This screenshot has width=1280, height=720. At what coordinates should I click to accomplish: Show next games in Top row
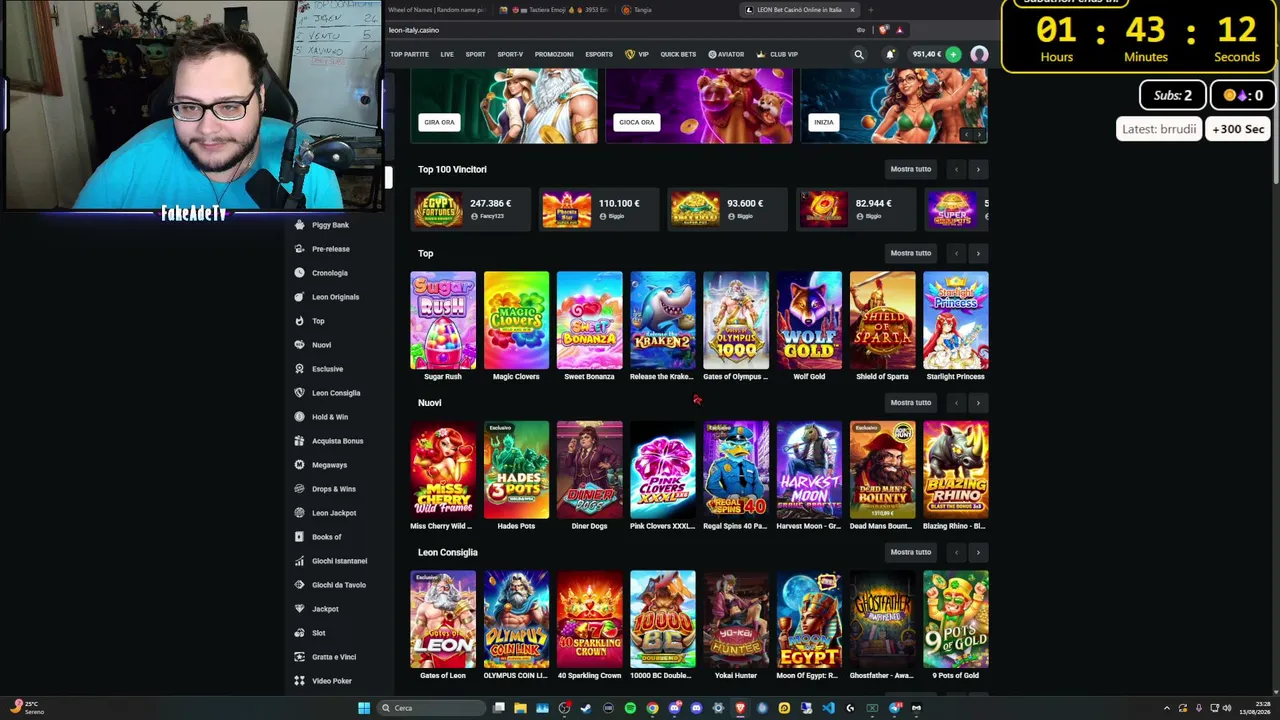(978, 253)
